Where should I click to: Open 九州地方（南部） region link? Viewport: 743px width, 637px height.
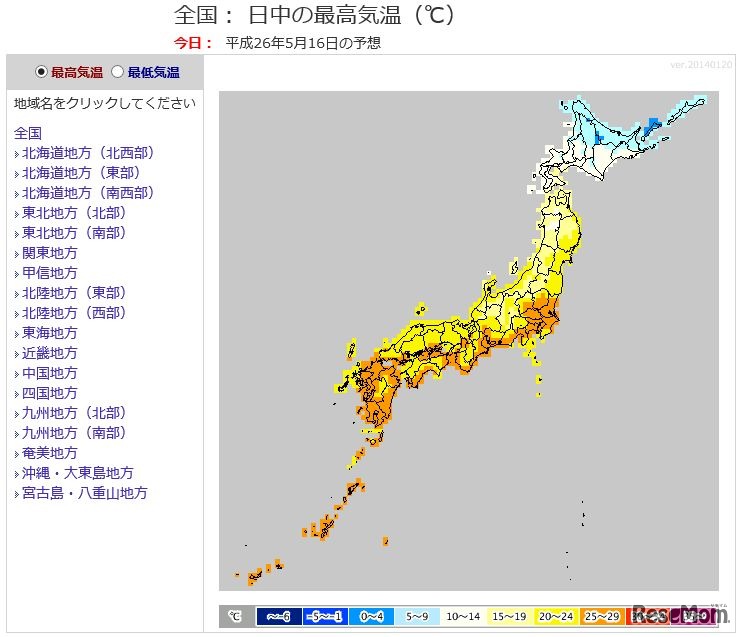[x=74, y=433]
